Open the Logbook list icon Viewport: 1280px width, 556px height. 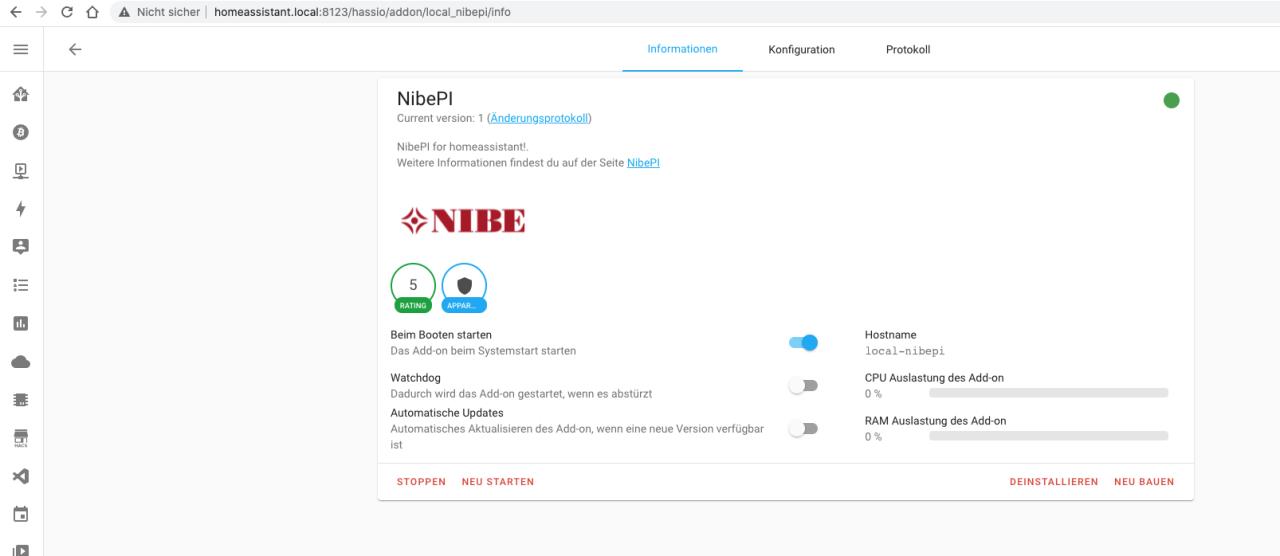coord(20,284)
